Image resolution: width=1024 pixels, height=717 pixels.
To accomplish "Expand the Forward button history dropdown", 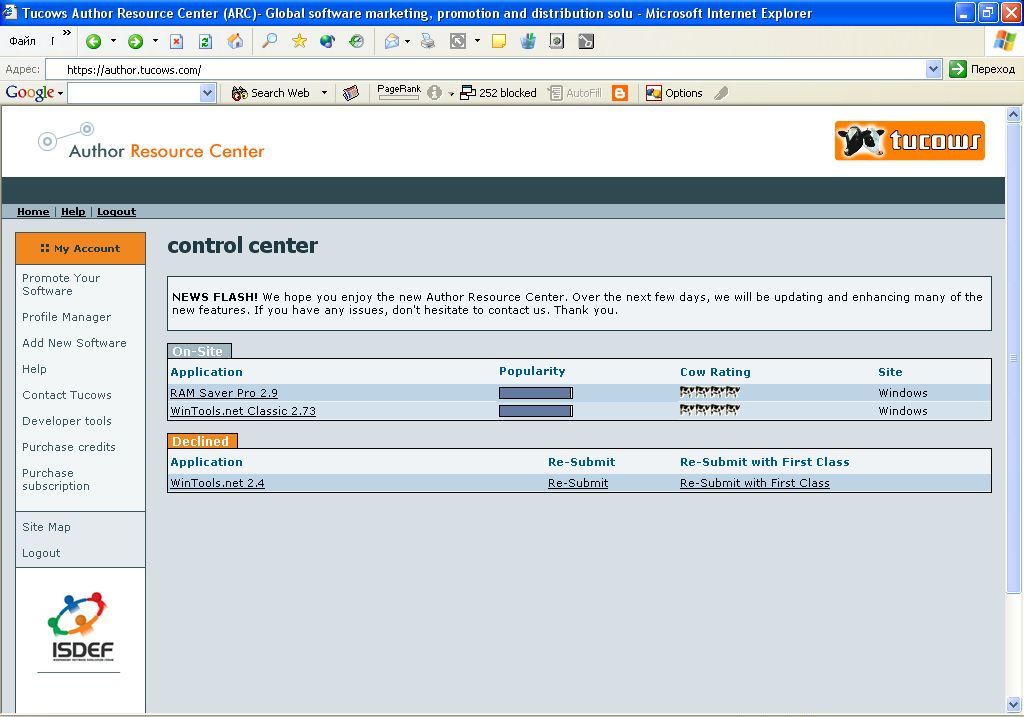I will [155, 41].
